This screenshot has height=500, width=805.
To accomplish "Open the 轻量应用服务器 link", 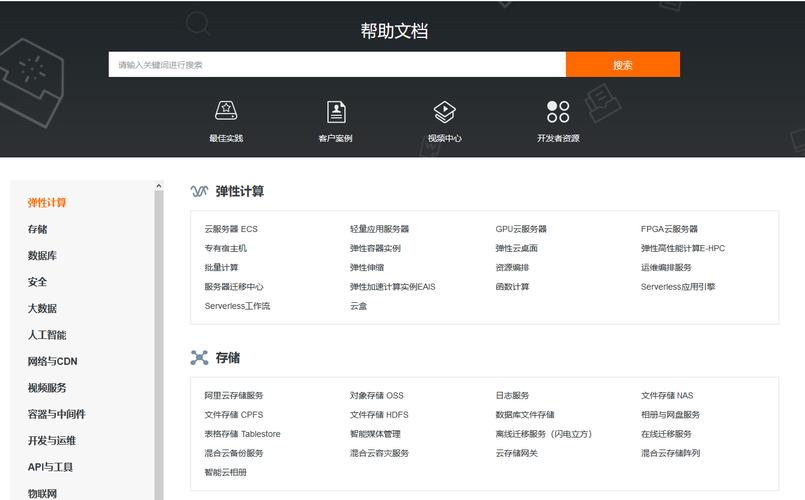I will [x=379, y=229].
